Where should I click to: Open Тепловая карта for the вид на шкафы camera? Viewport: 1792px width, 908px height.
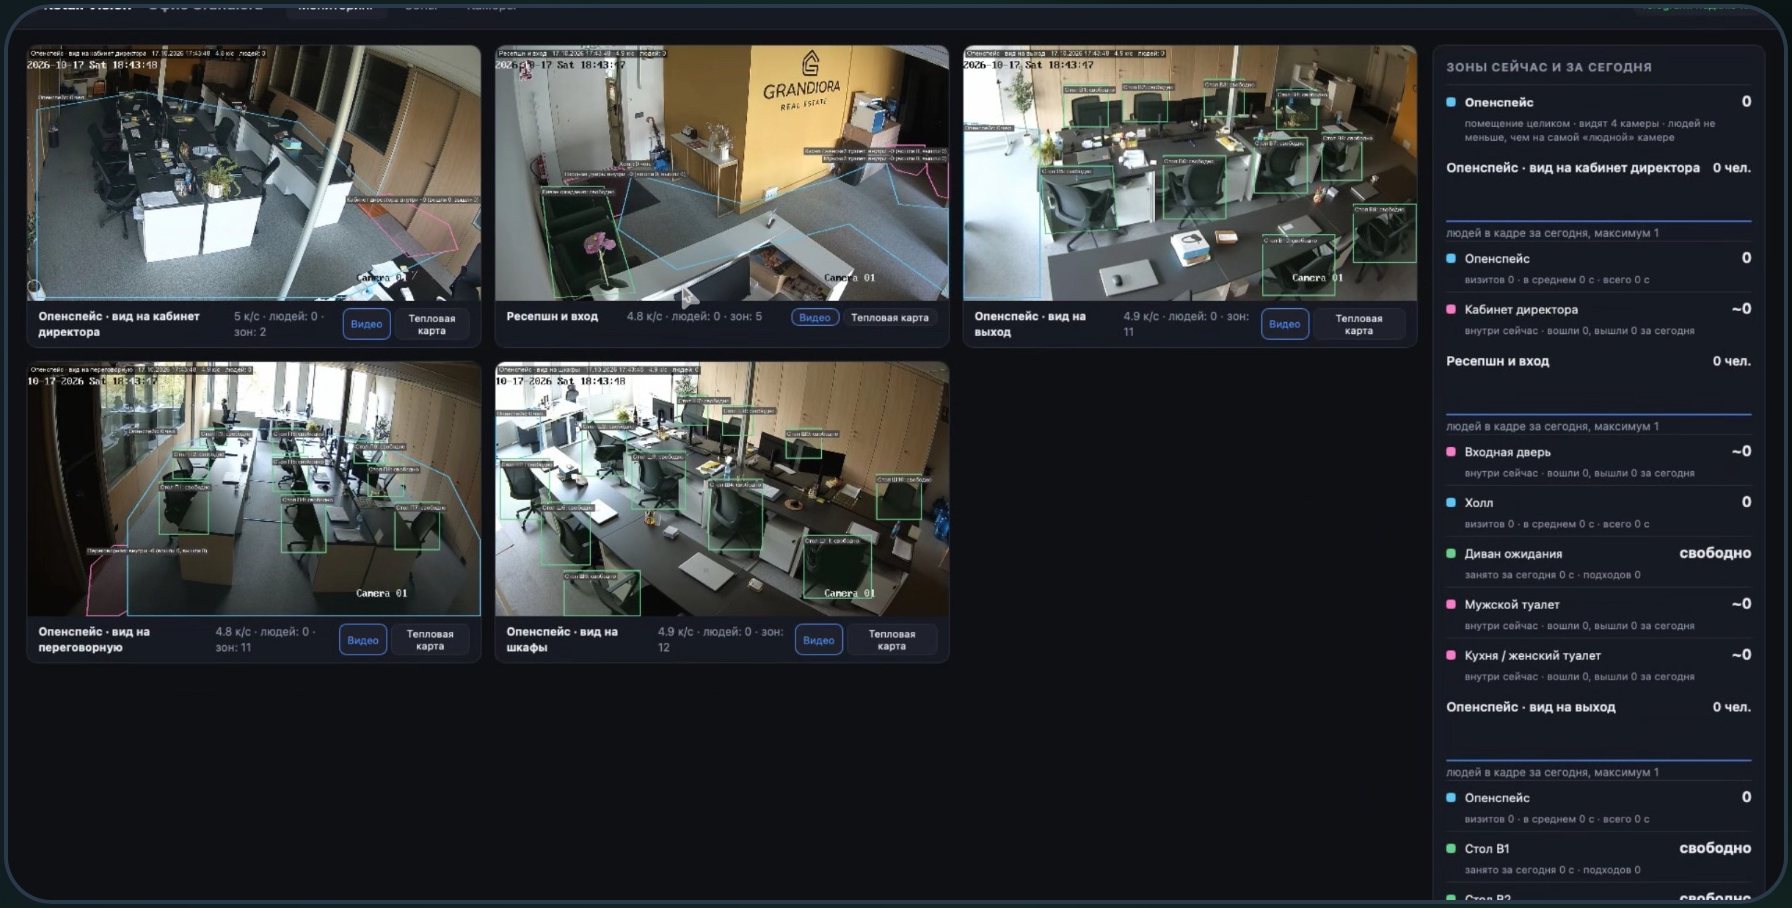[892, 640]
